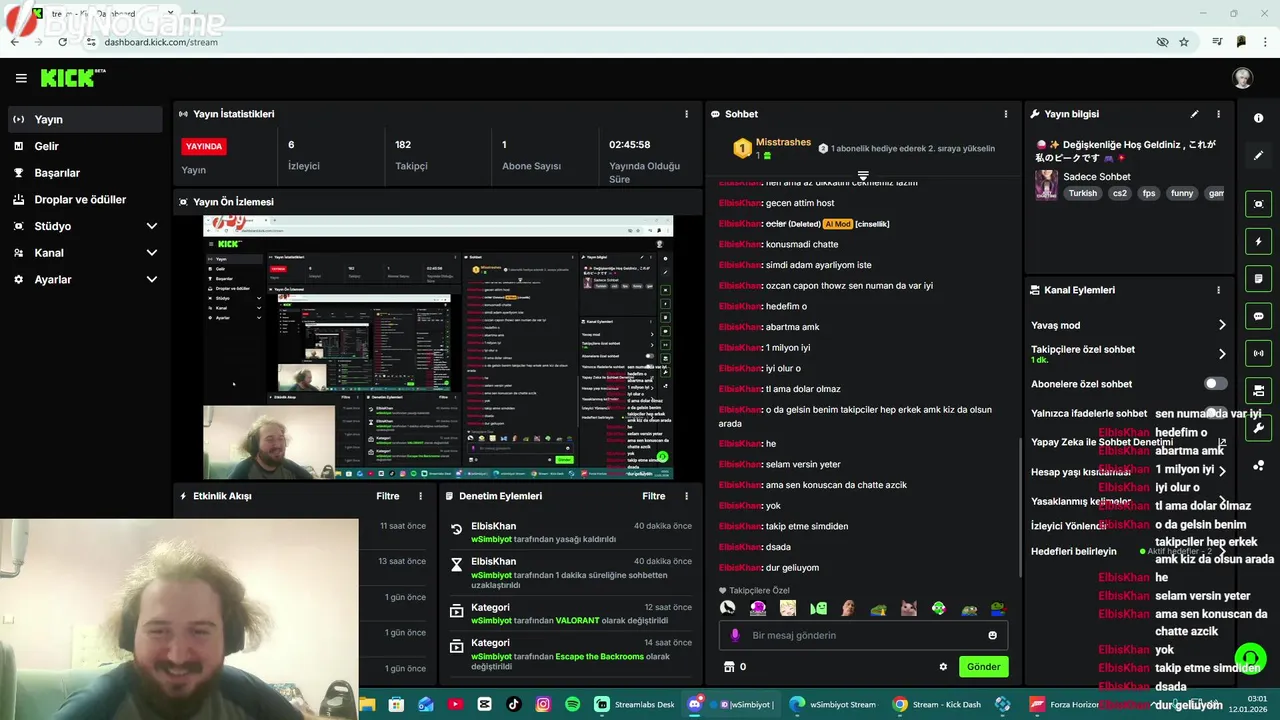Open Droplar ve ödüller page
This screenshot has height=720, width=1280.
85,199
